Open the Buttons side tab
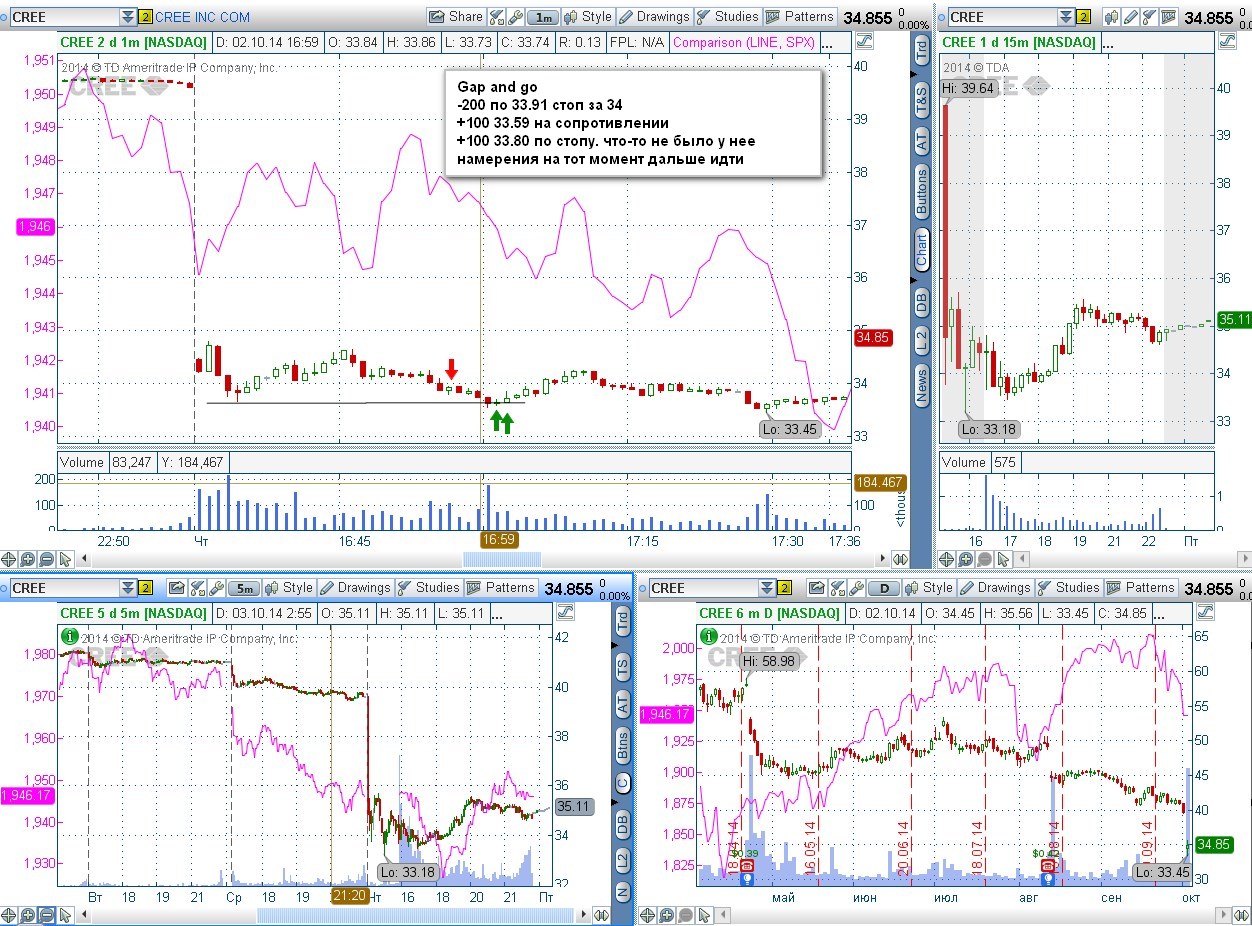This screenshot has width=1252, height=926. [x=921, y=191]
